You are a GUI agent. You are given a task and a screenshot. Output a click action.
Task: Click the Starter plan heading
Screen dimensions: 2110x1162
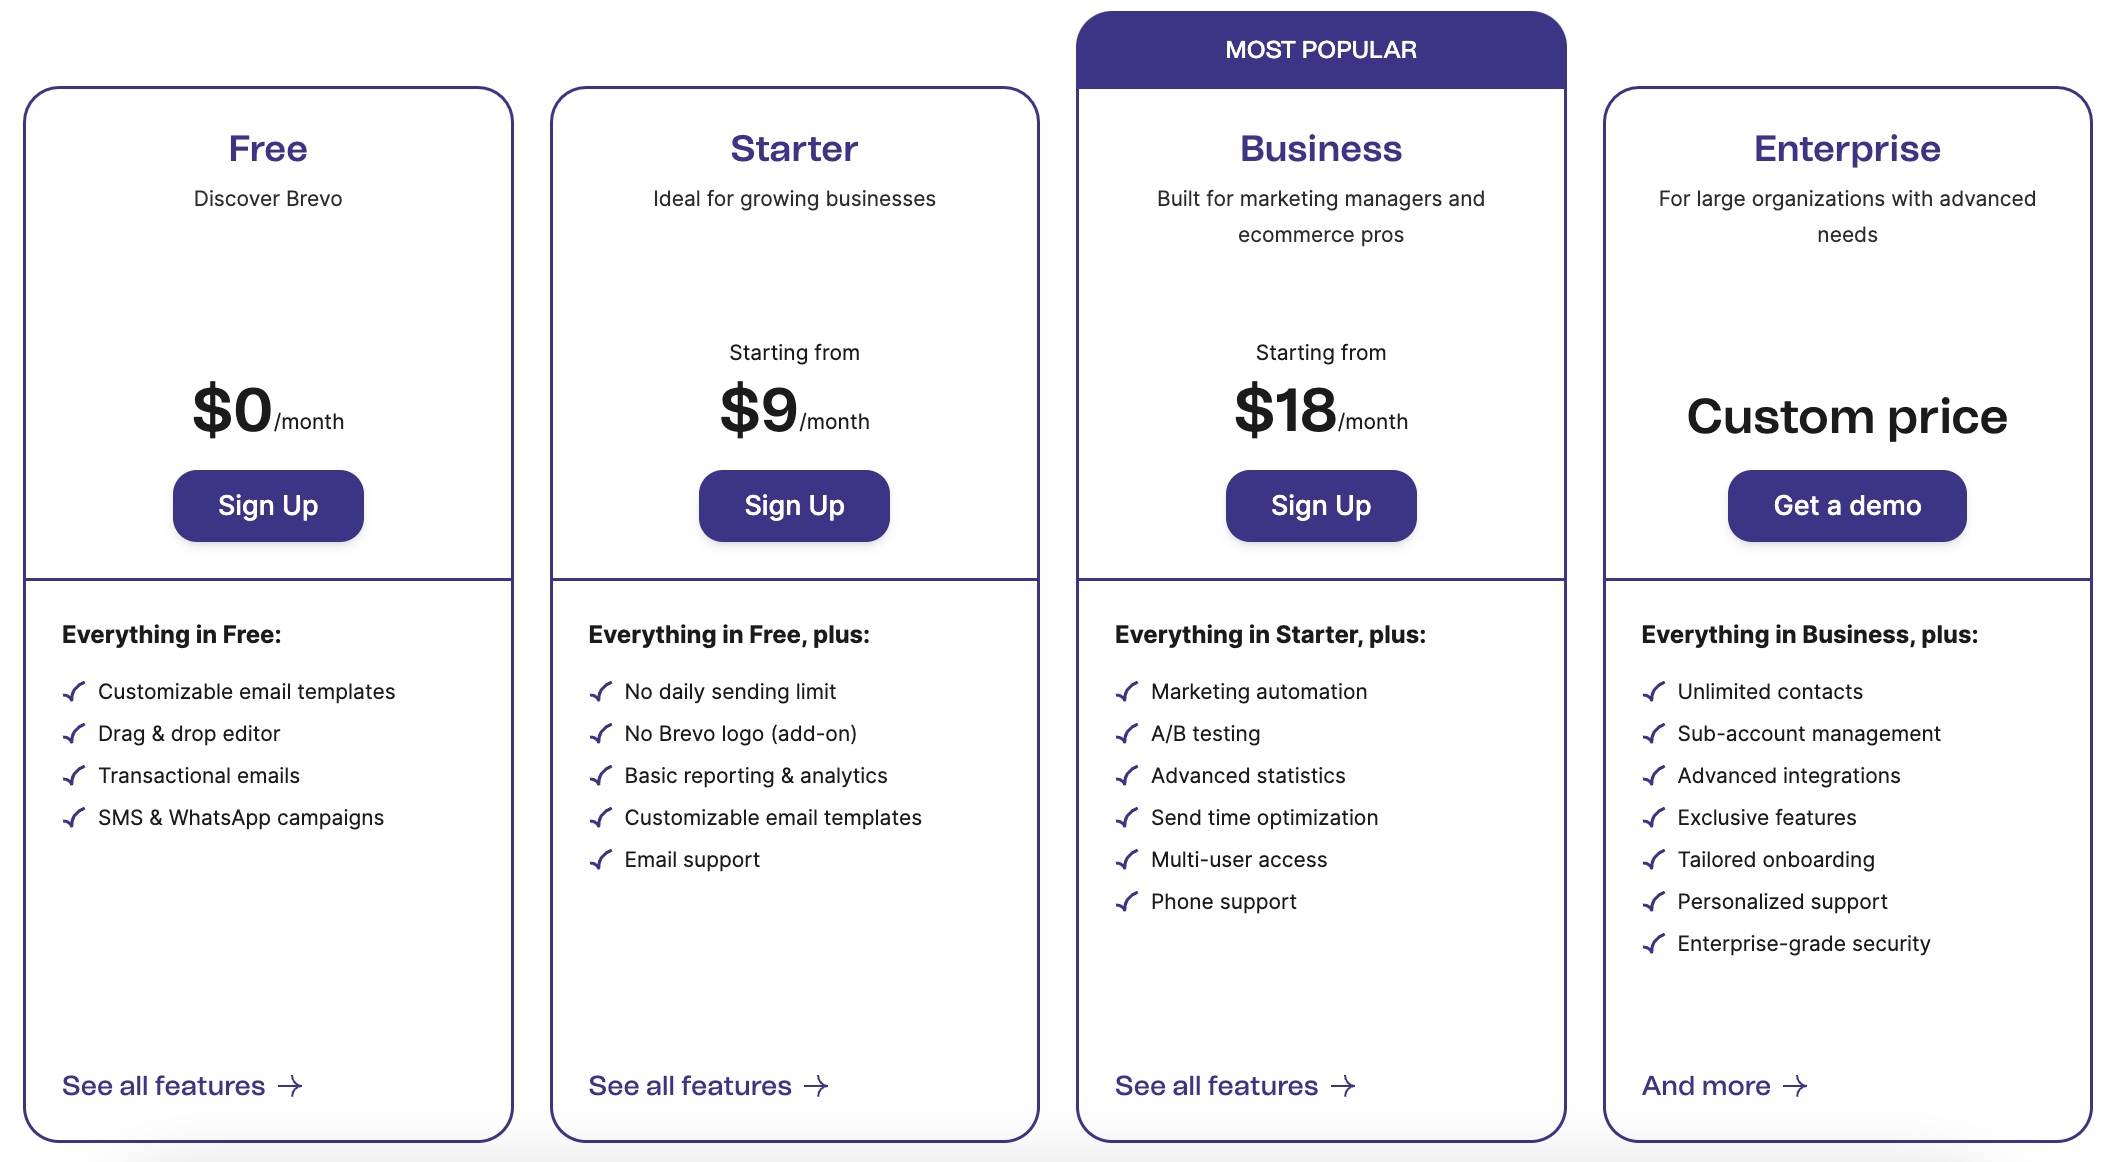click(x=794, y=149)
